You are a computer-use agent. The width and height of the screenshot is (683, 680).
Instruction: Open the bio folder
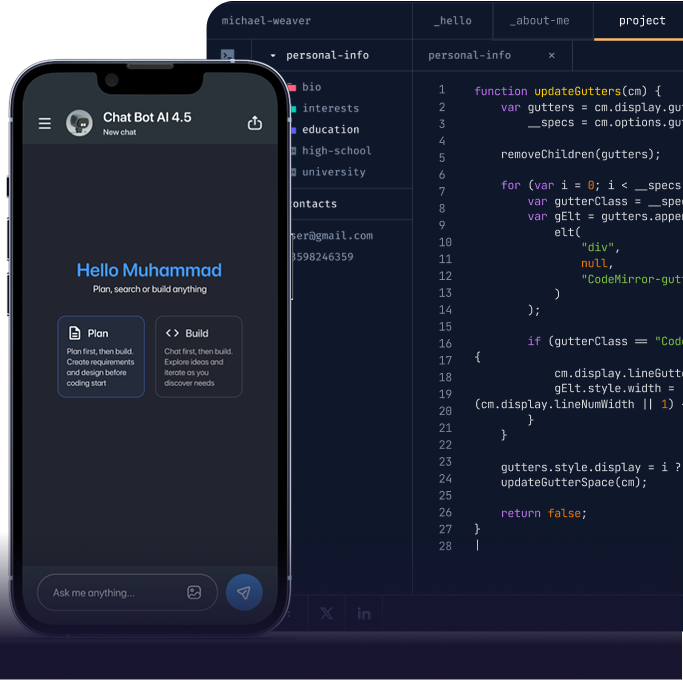coord(311,87)
